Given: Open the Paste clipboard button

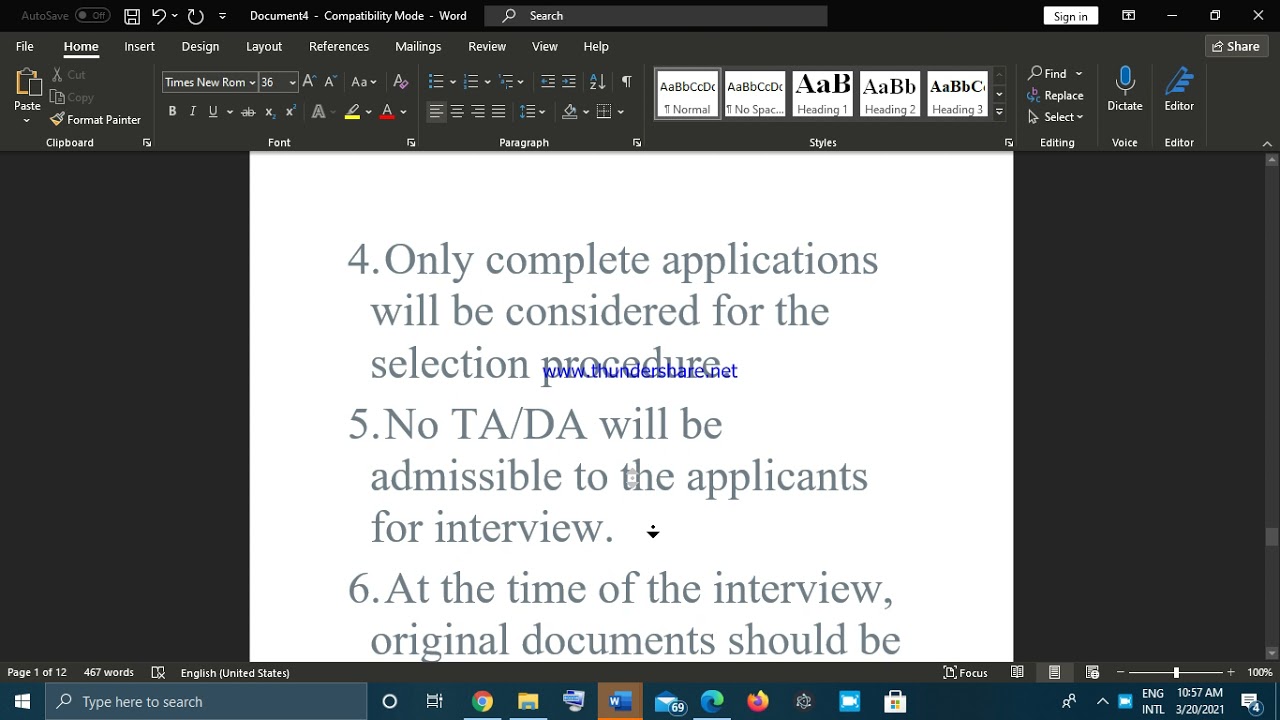Looking at the screenshot, I should (27, 89).
